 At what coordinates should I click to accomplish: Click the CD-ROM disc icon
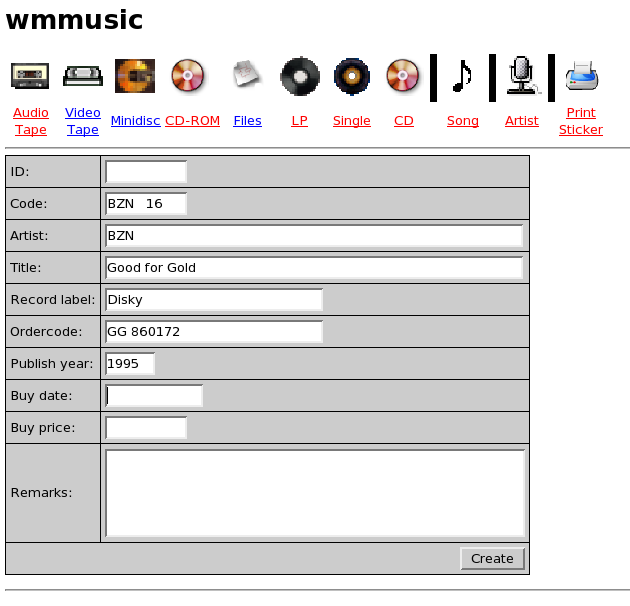click(188, 76)
